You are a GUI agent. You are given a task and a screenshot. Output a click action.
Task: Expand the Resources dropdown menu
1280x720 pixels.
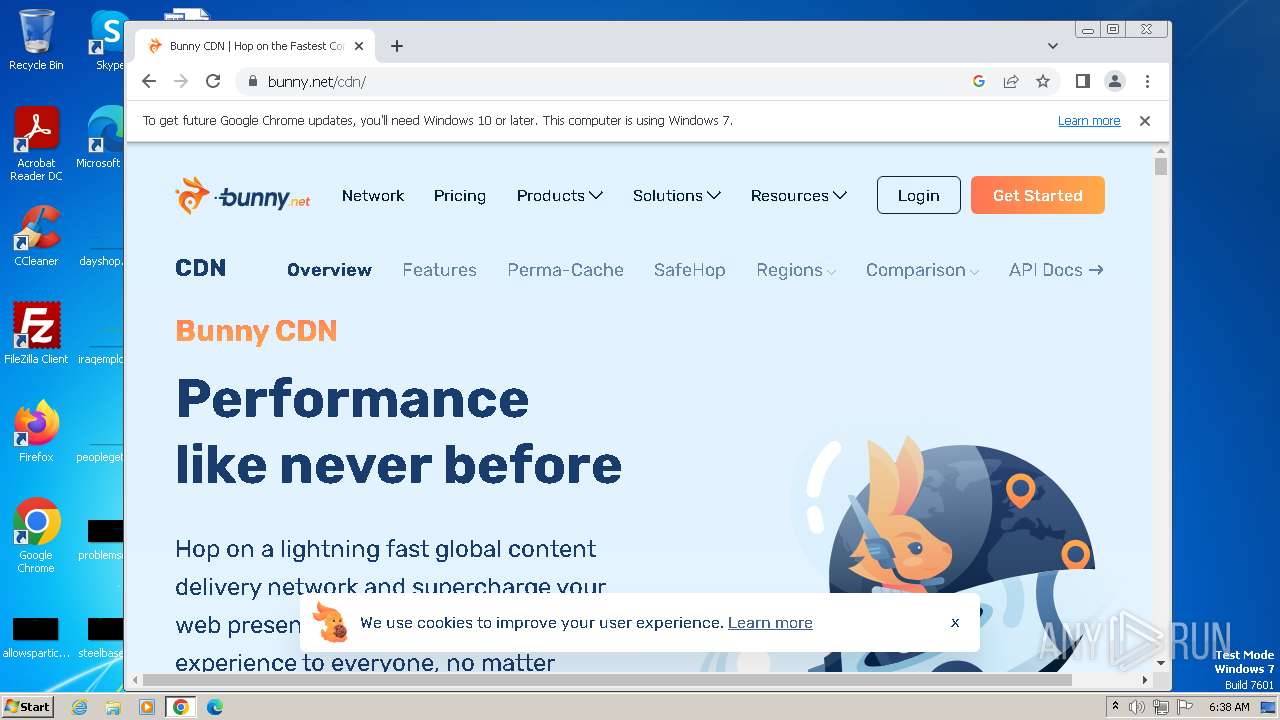click(799, 196)
